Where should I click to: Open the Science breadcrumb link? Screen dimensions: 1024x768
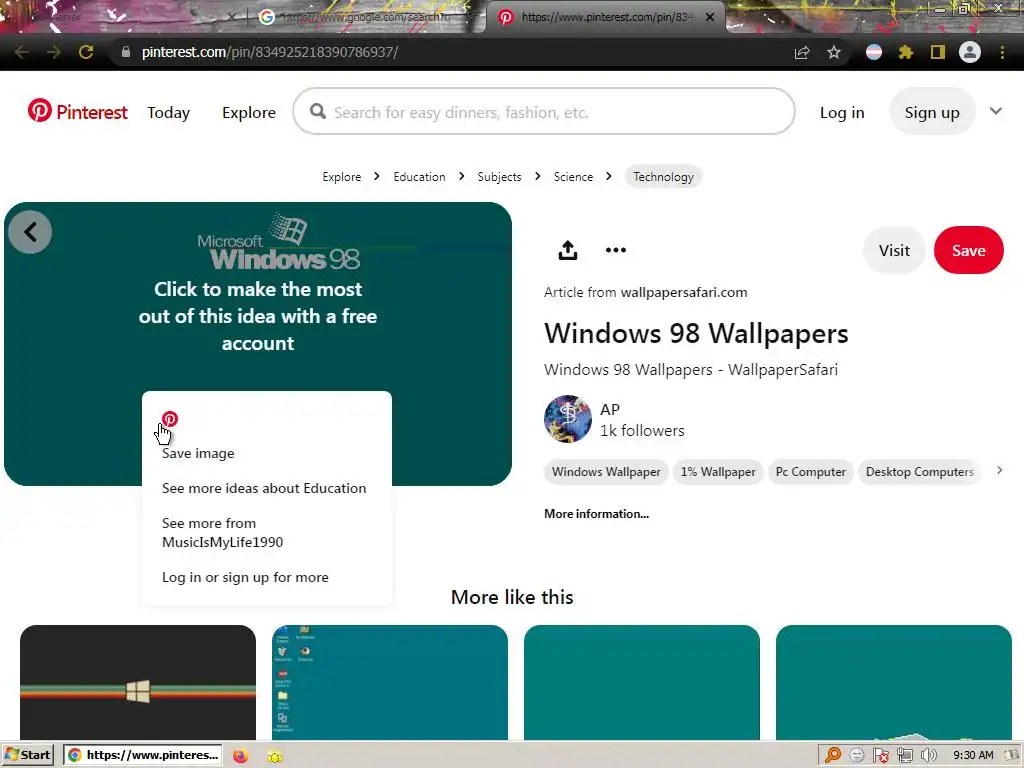pyautogui.click(x=573, y=177)
